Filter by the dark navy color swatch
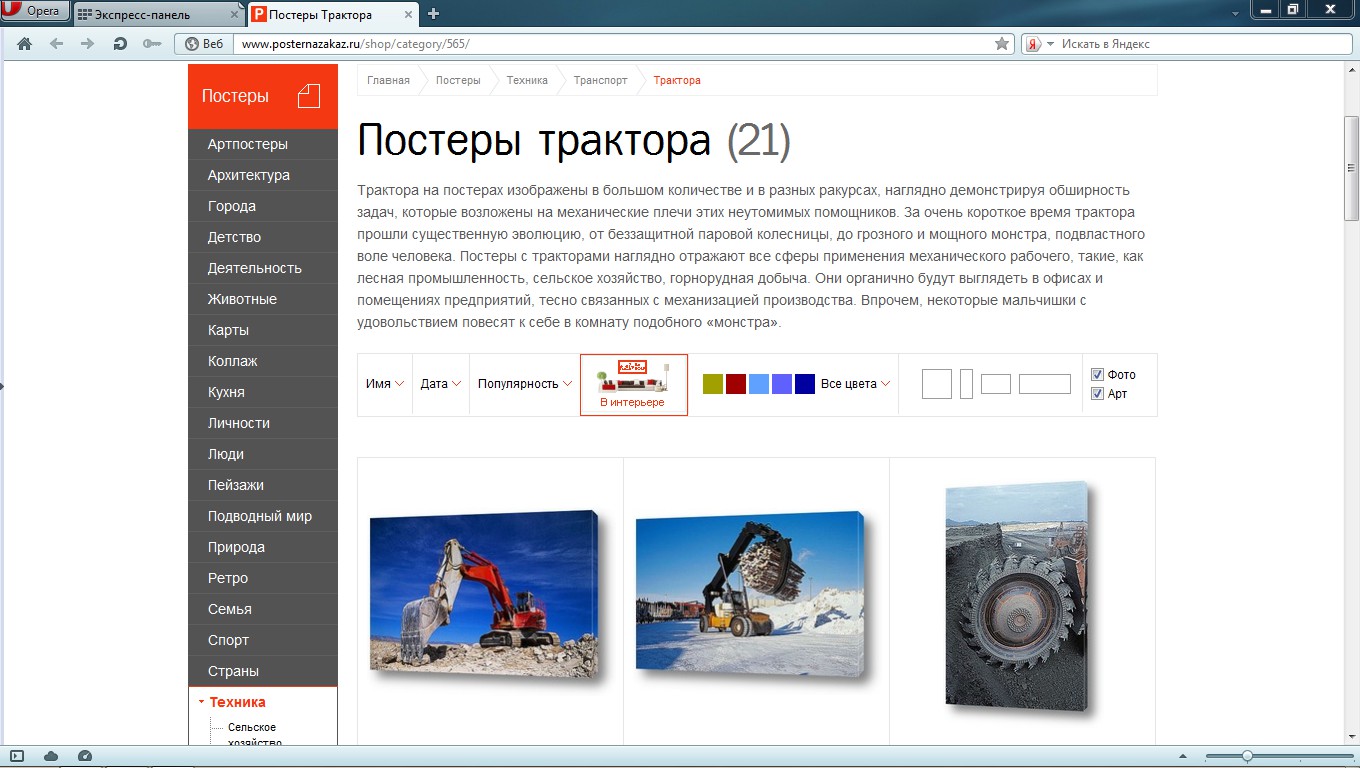This screenshot has width=1360, height=768. [x=805, y=384]
